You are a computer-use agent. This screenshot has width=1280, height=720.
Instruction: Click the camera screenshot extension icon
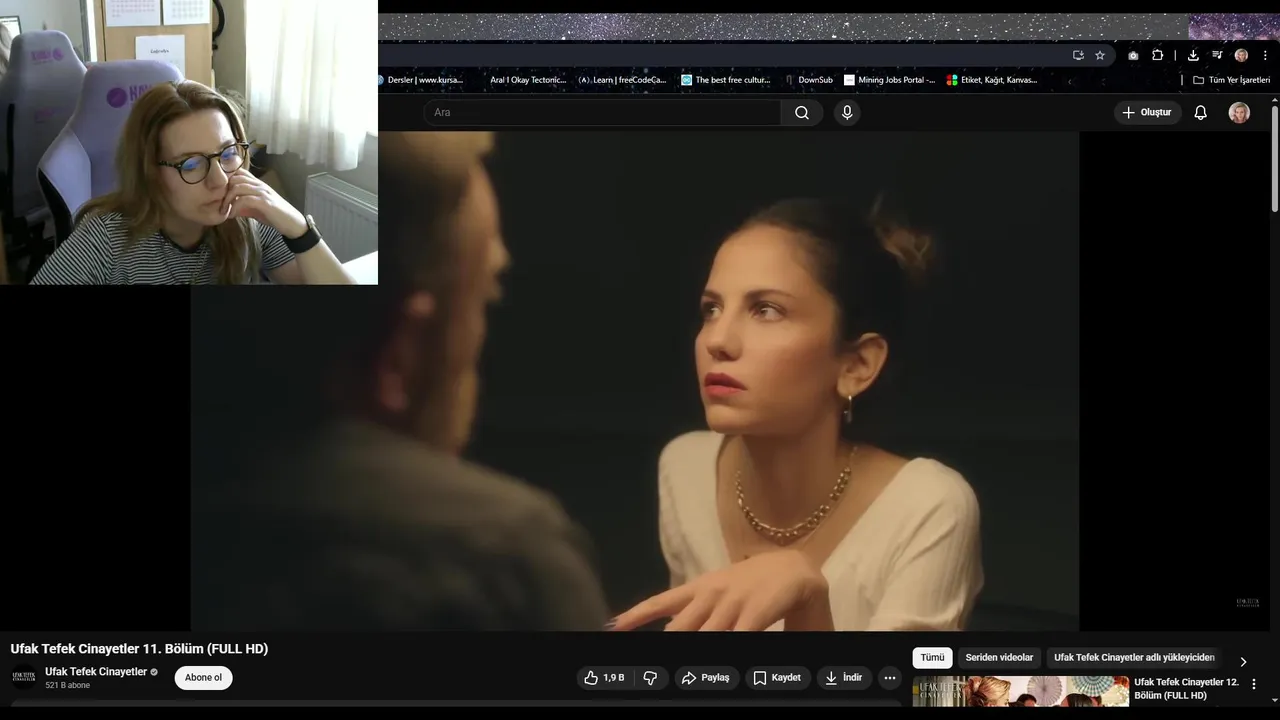tap(1133, 55)
